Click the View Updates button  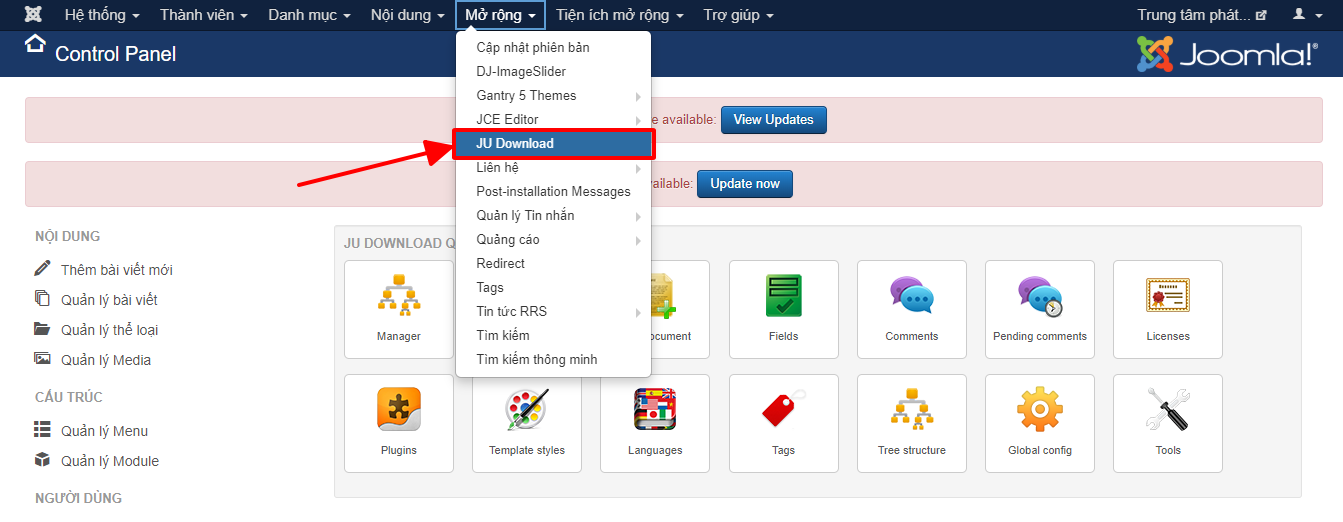(x=774, y=120)
